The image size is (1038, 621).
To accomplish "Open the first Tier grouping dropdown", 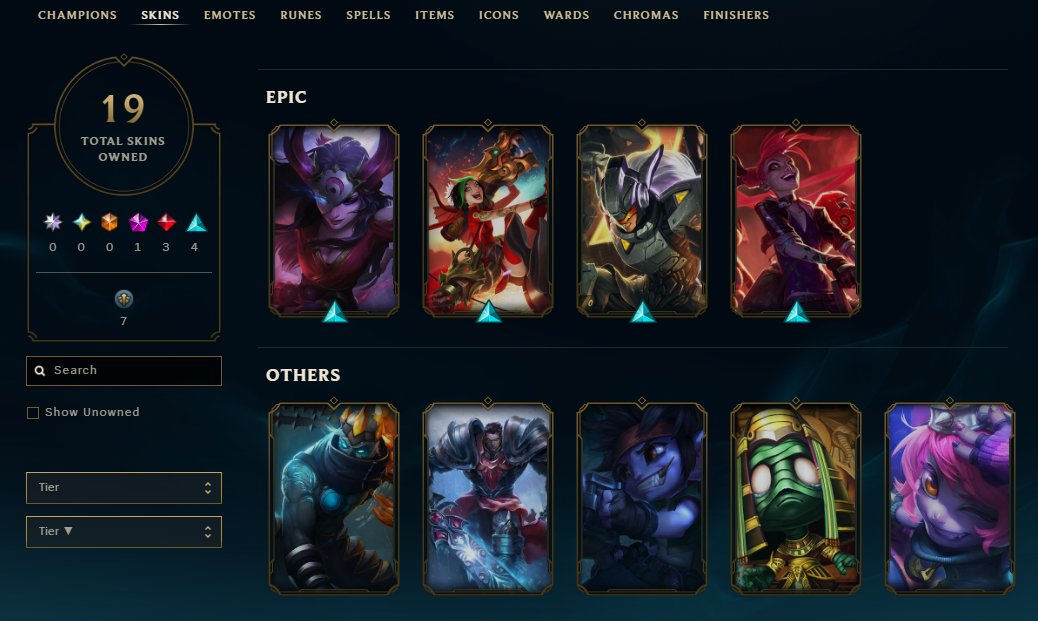I will [x=124, y=488].
